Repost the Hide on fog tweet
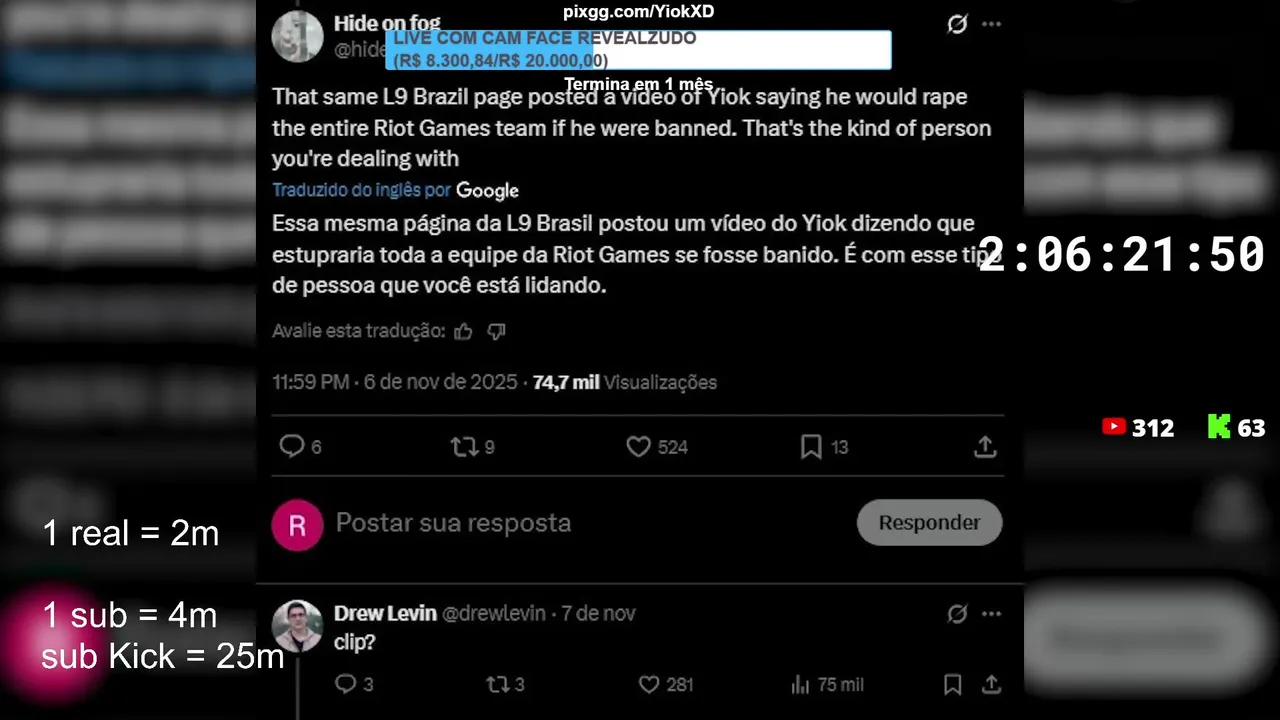Image resolution: width=1280 pixels, height=720 pixels. tap(465, 447)
